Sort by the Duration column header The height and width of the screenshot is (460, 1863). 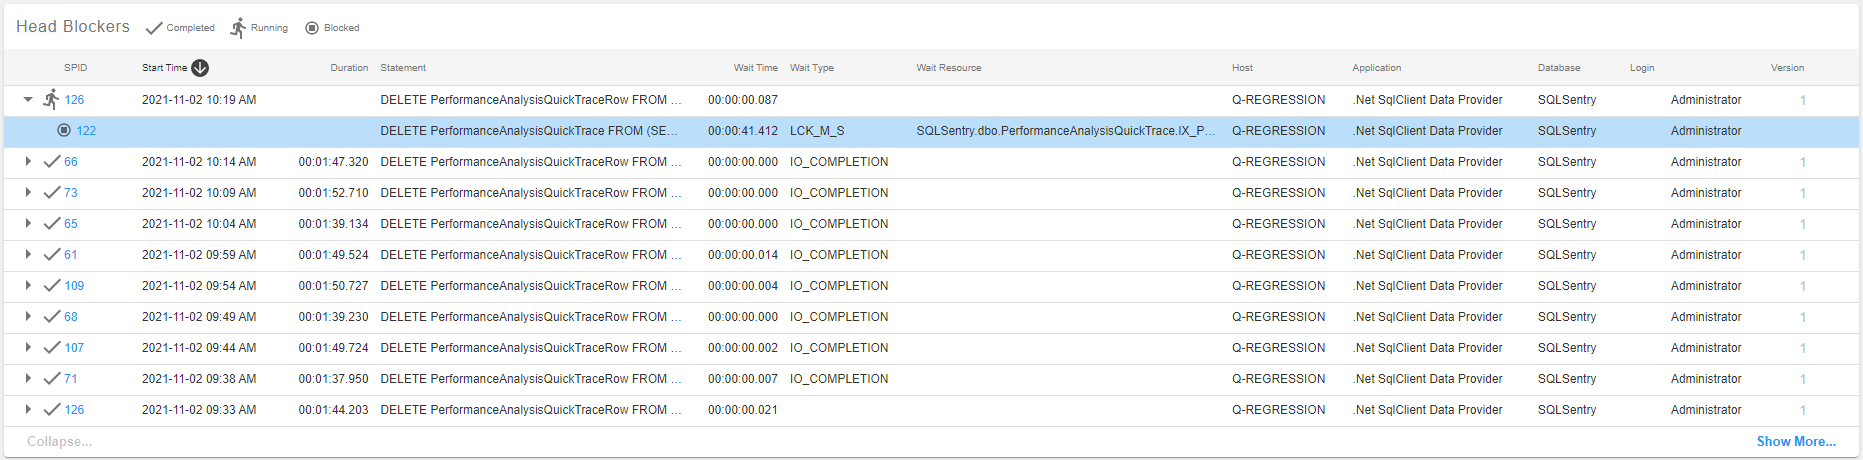pyautogui.click(x=349, y=68)
